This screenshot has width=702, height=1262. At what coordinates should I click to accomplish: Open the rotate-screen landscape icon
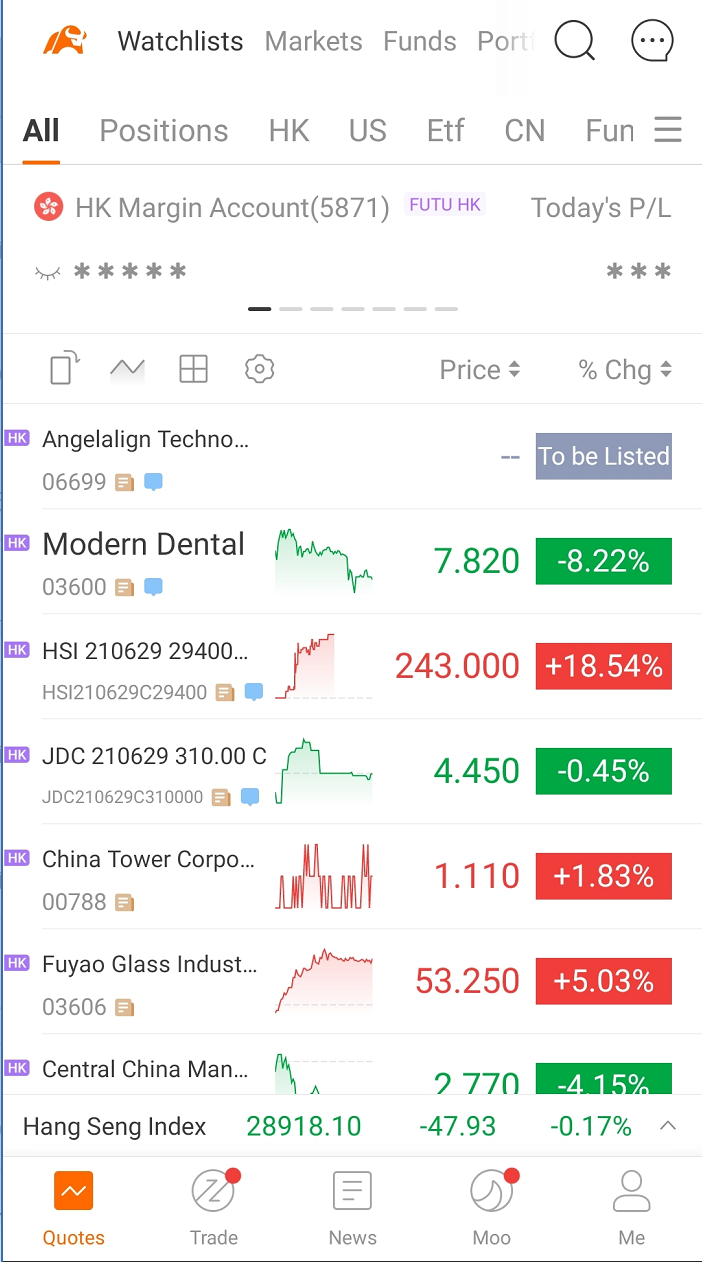[61, 369]
